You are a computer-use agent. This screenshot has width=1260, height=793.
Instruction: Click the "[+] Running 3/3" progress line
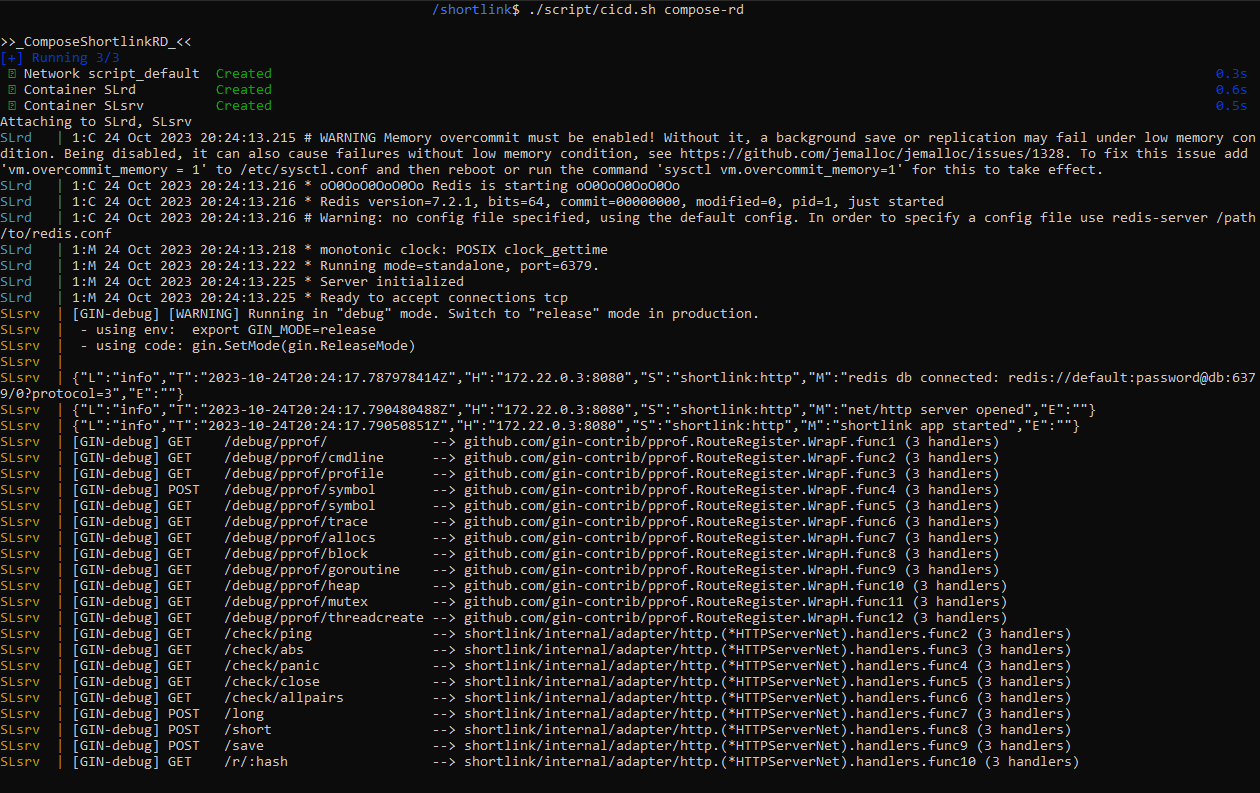click(60, 58)
